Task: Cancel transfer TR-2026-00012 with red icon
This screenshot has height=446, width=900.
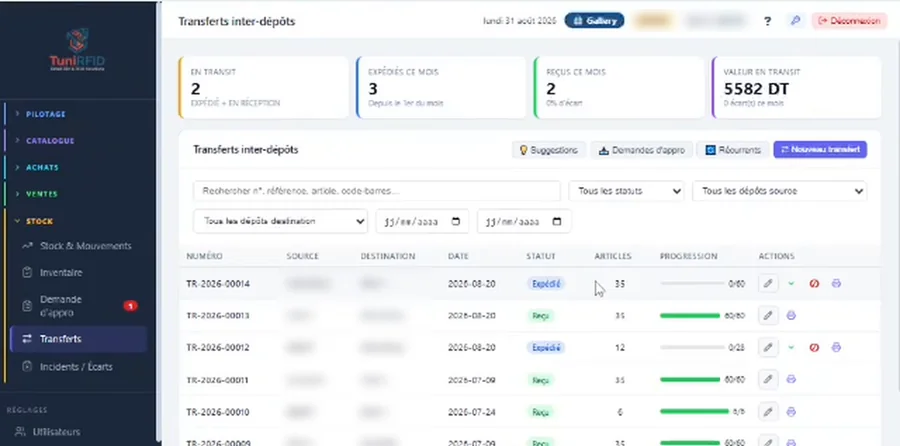Action: (x=814, y=348)
